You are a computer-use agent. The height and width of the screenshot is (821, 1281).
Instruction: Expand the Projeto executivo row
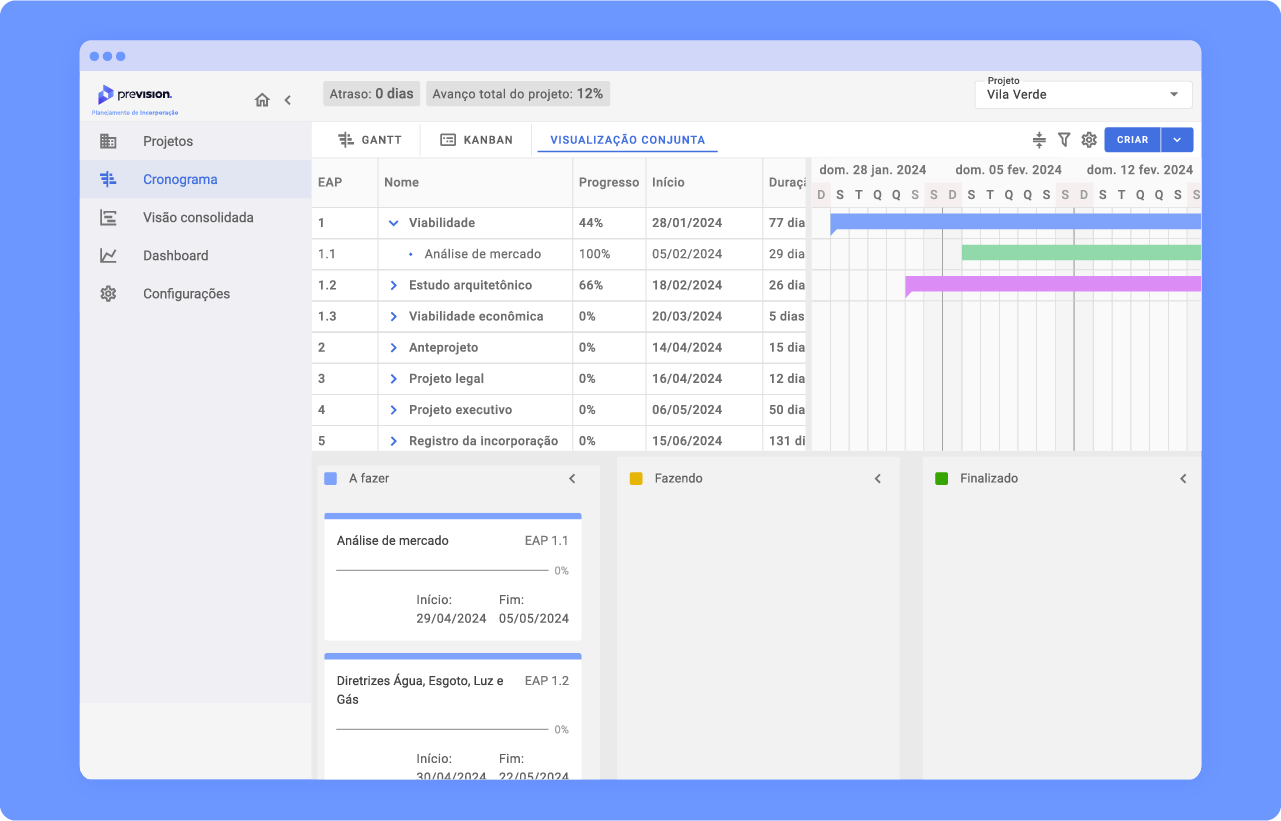pos(394,409)
